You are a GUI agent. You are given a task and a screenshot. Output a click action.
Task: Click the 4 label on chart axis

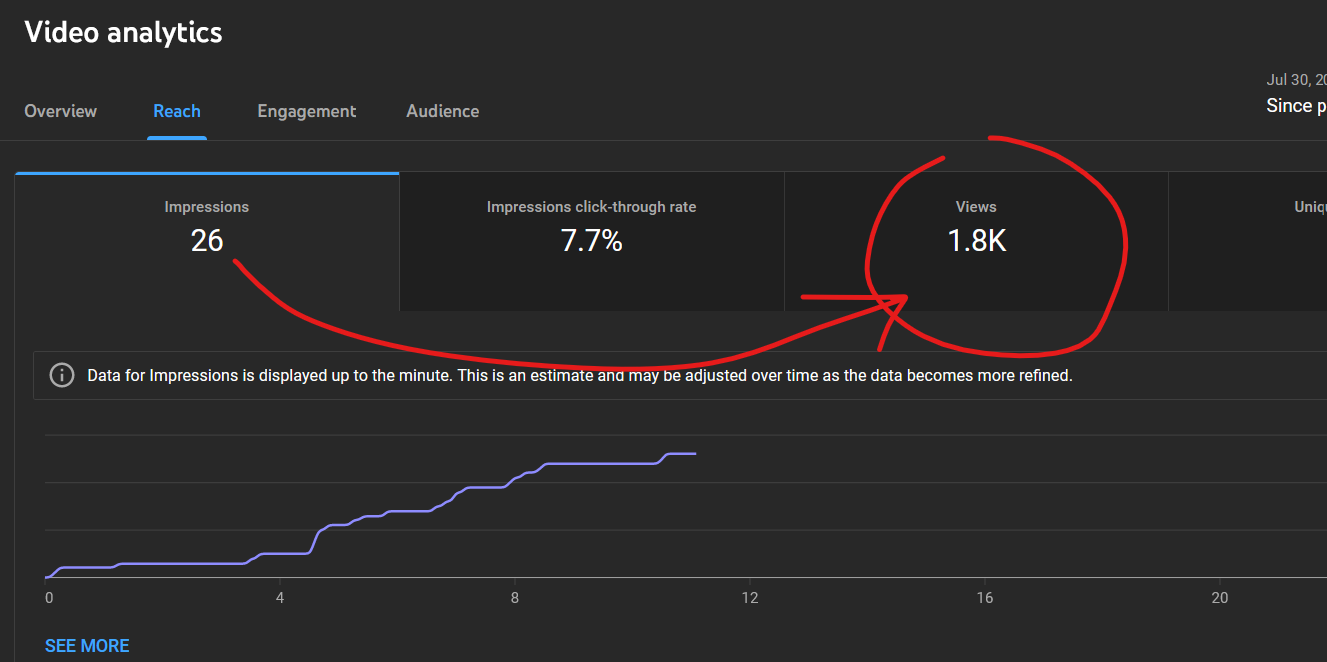(x=280, y=598)
